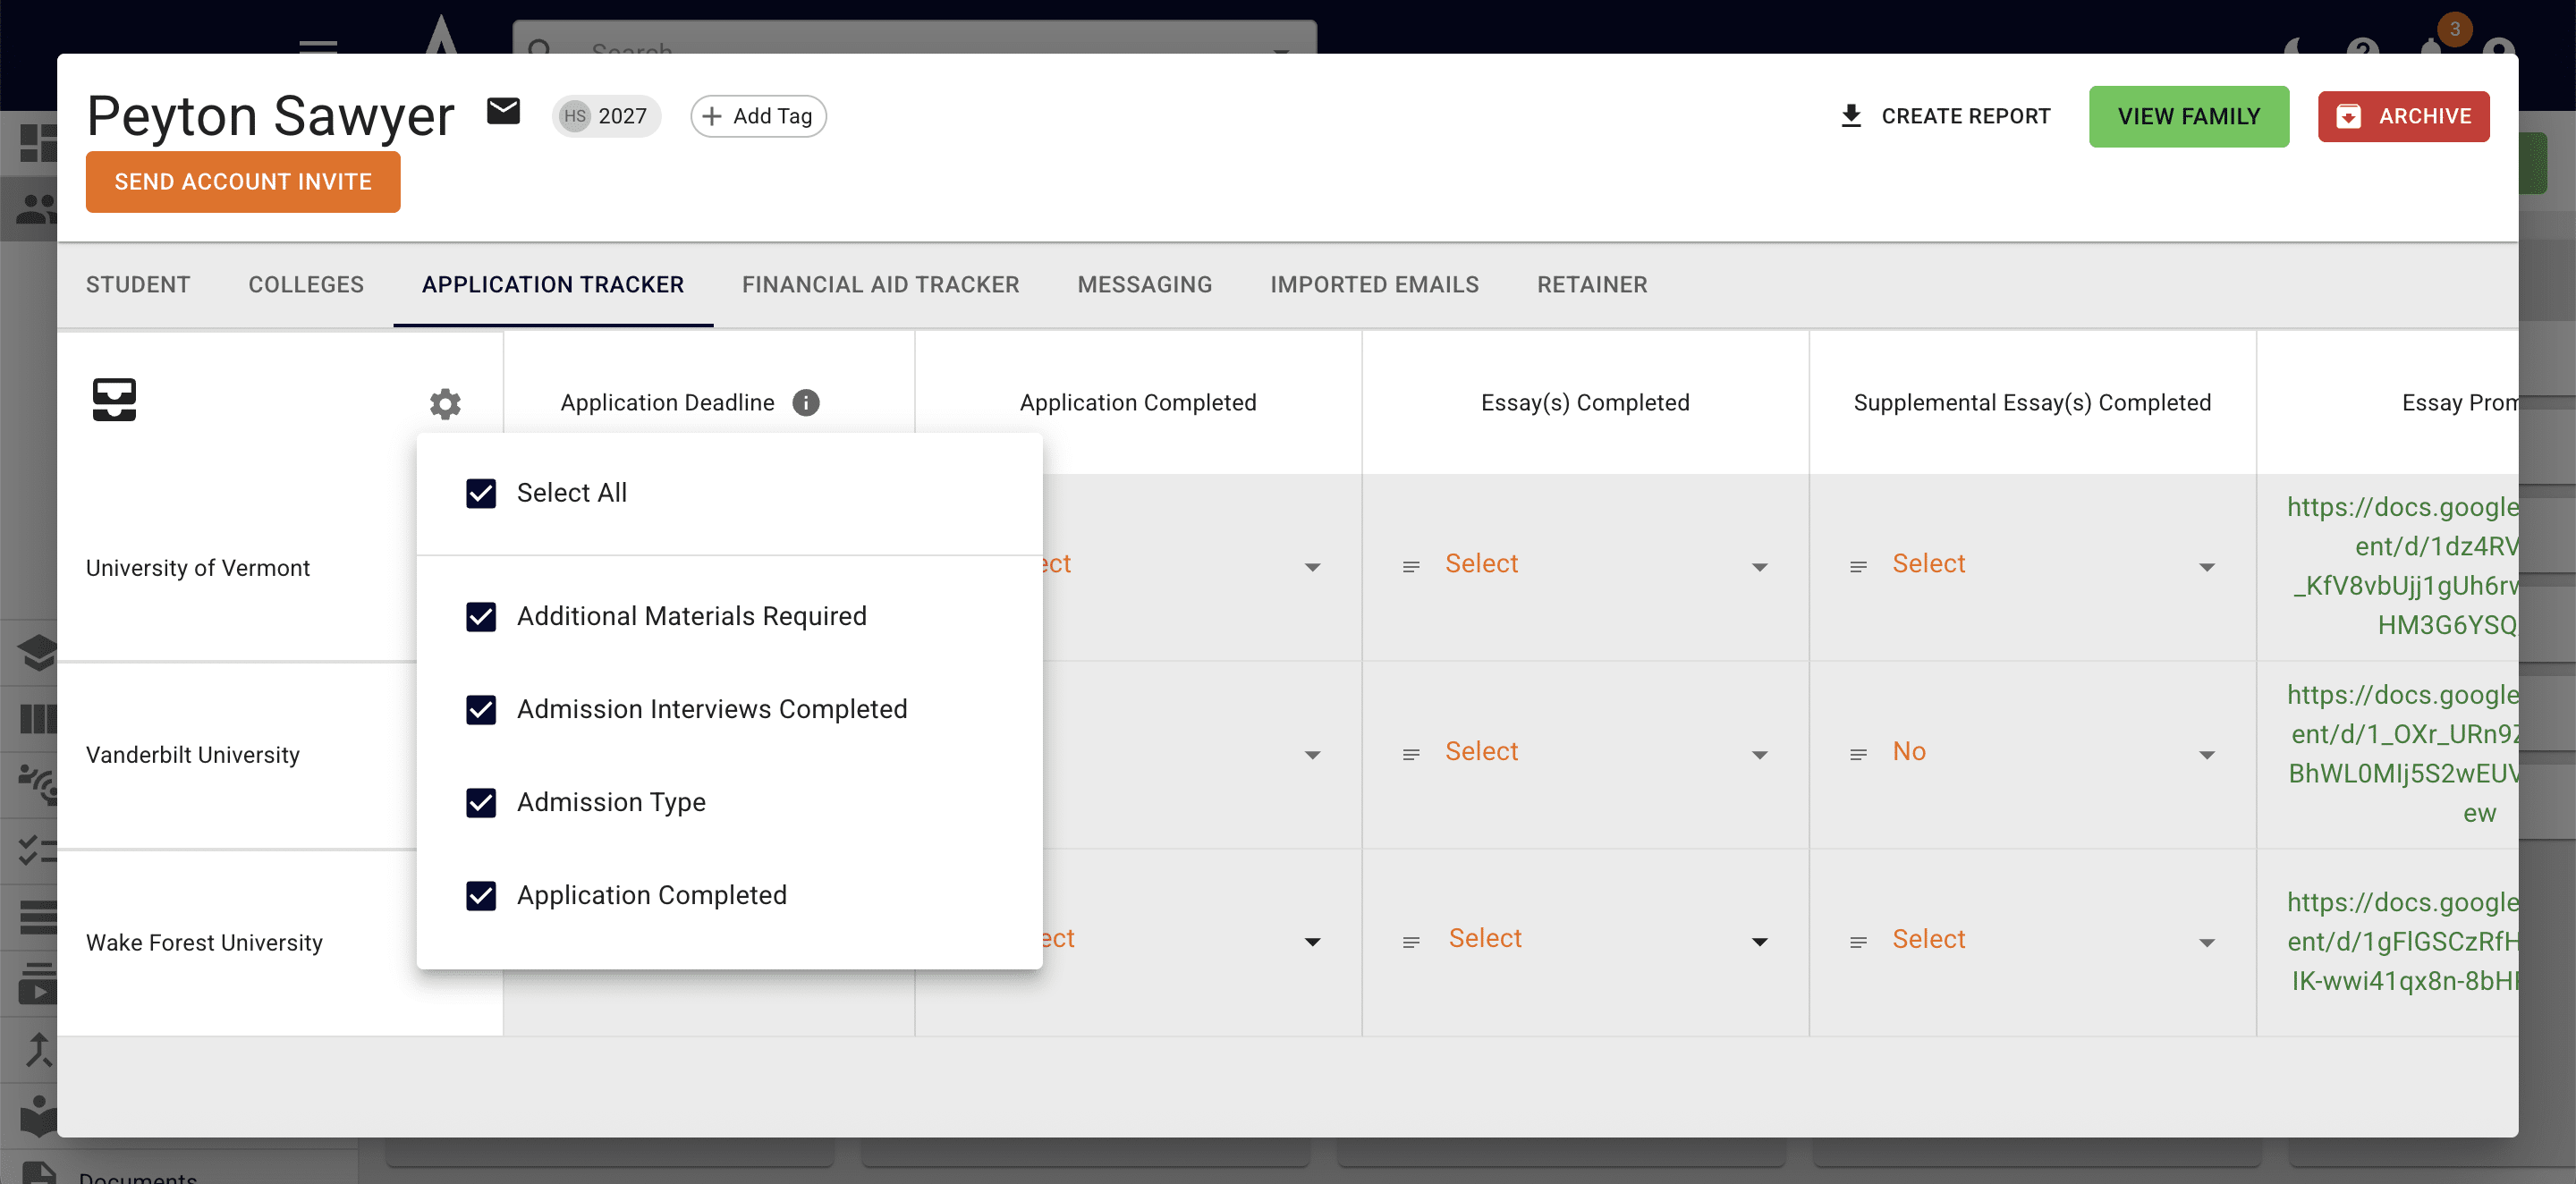Uncheck the Admission Type column
Image resolution: width=2576 pixels, height=1184 pixels.
[481, 802]
